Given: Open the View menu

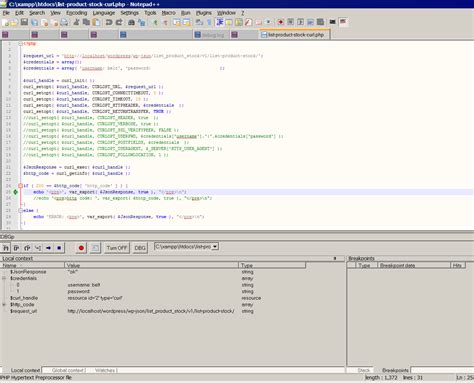Looking at the screenshot, I should (x=55, y=13).
